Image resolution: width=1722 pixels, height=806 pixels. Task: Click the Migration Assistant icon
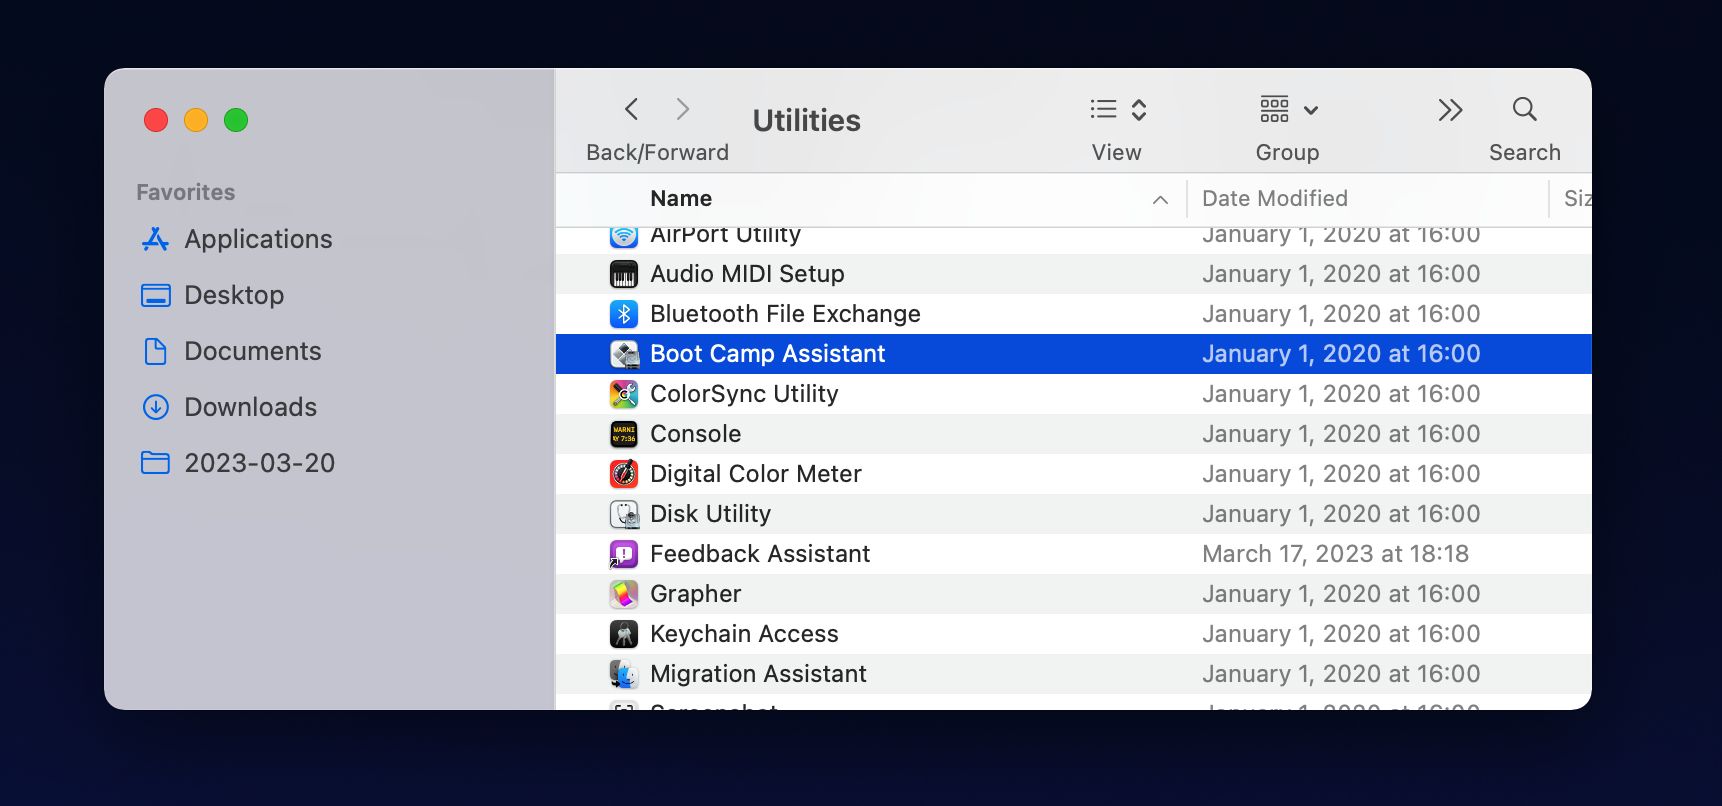click(x=624, y=674)
